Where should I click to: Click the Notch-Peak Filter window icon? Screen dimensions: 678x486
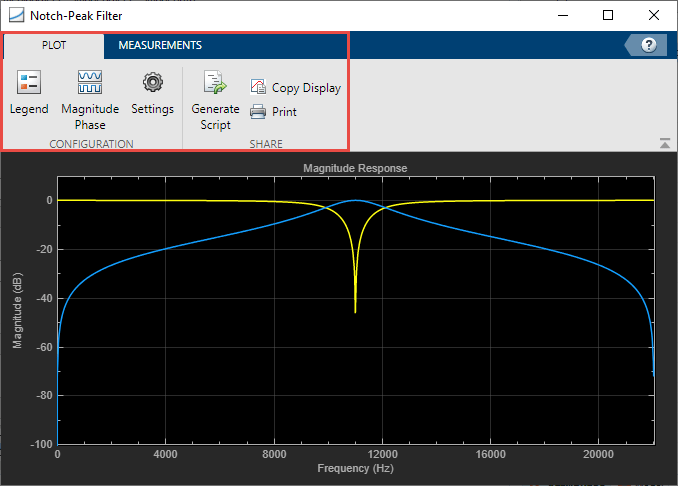pos(17,16)
